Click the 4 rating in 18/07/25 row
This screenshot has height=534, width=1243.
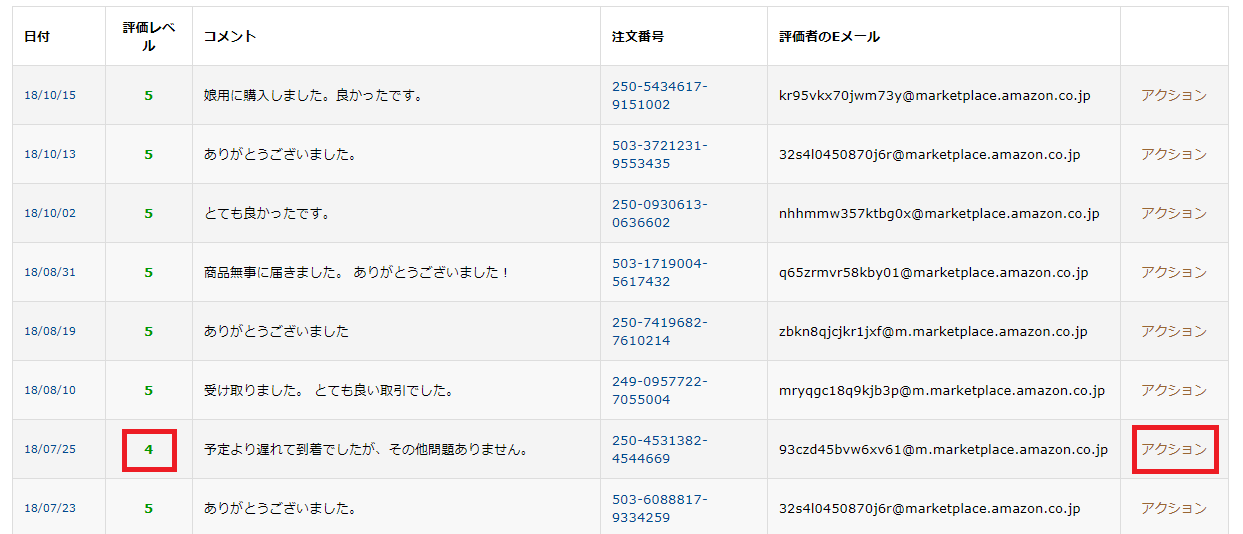(149, 449)
